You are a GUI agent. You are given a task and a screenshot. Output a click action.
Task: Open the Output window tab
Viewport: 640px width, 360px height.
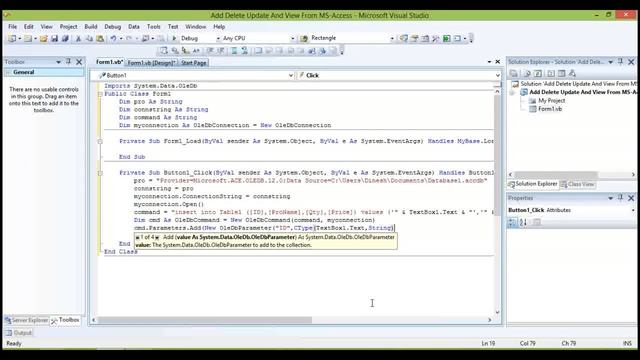19,333
